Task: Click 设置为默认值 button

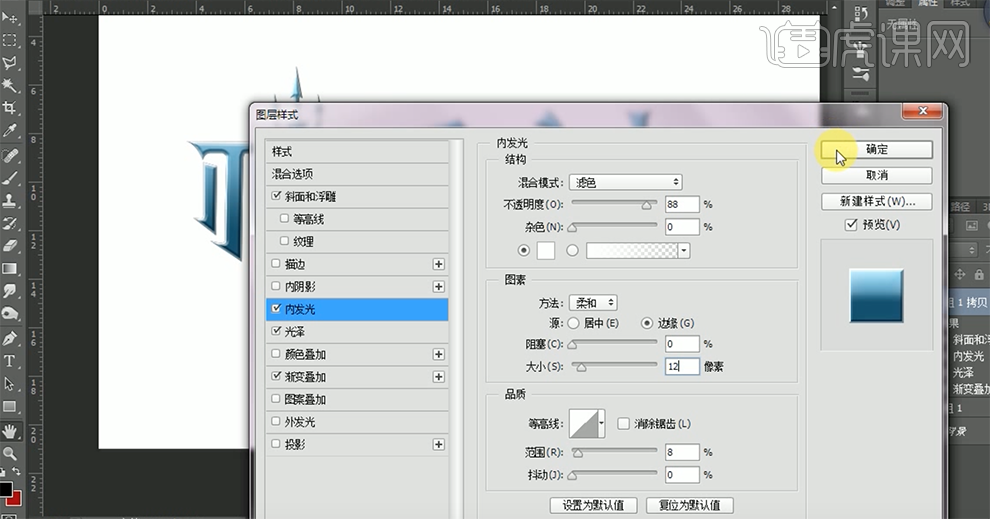Action: (x=593, y=505)
